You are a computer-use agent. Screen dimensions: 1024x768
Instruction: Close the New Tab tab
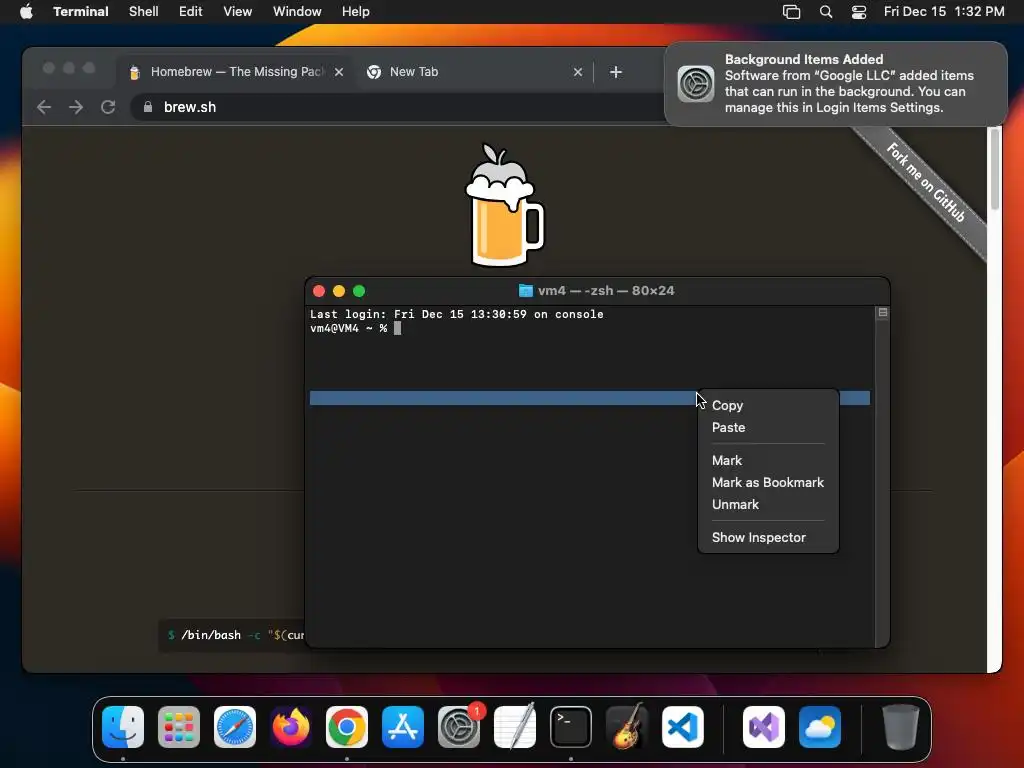pos(578,72)
